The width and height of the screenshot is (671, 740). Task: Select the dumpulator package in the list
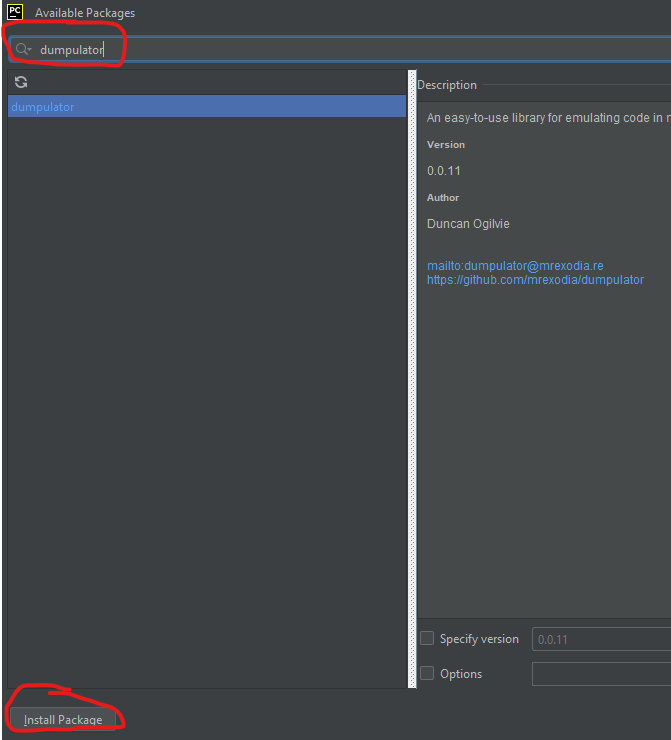point(43,107)
